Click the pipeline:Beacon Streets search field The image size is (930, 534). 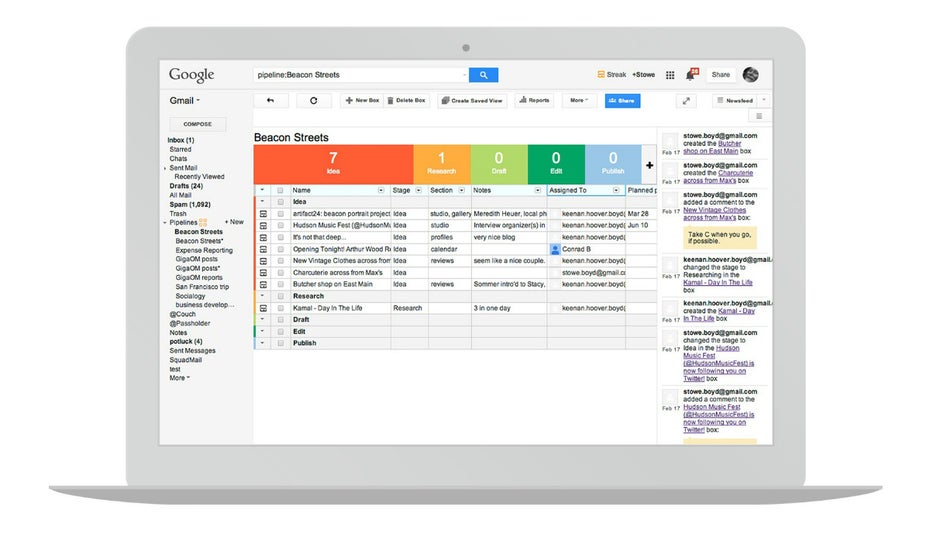tap(361, 75)
